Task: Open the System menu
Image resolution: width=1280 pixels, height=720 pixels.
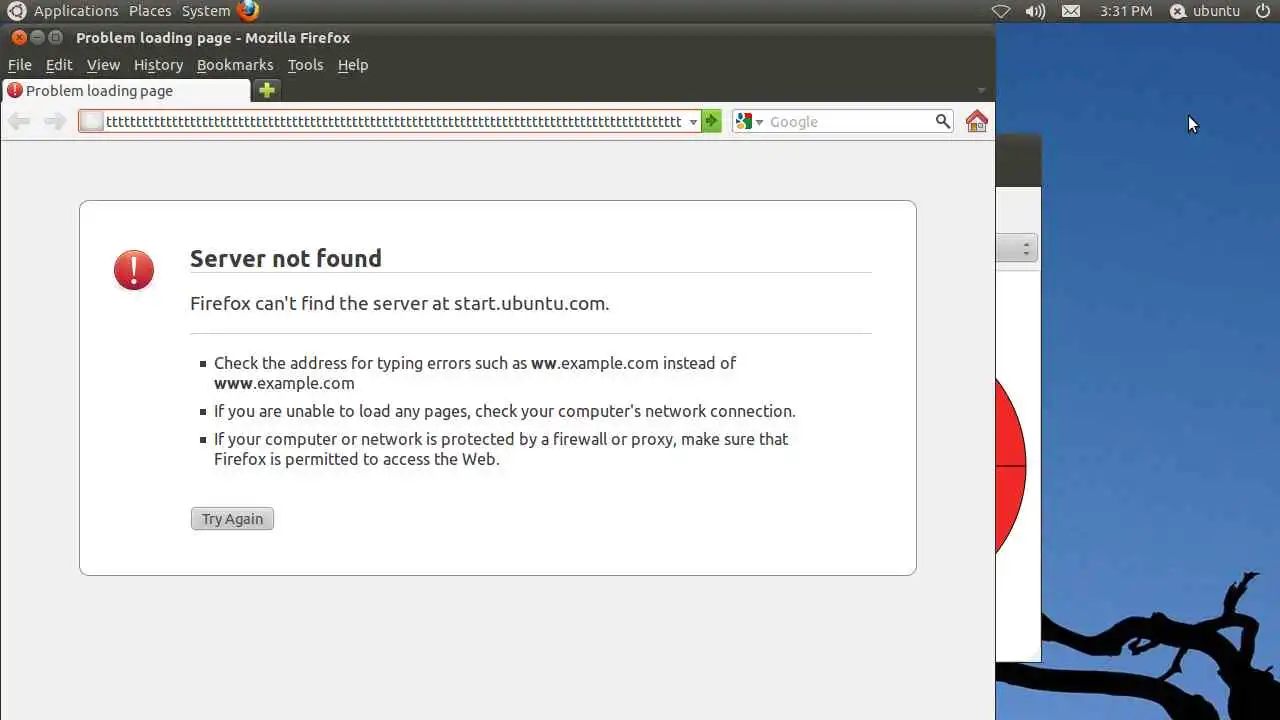Action: click(x=206, y=11)
